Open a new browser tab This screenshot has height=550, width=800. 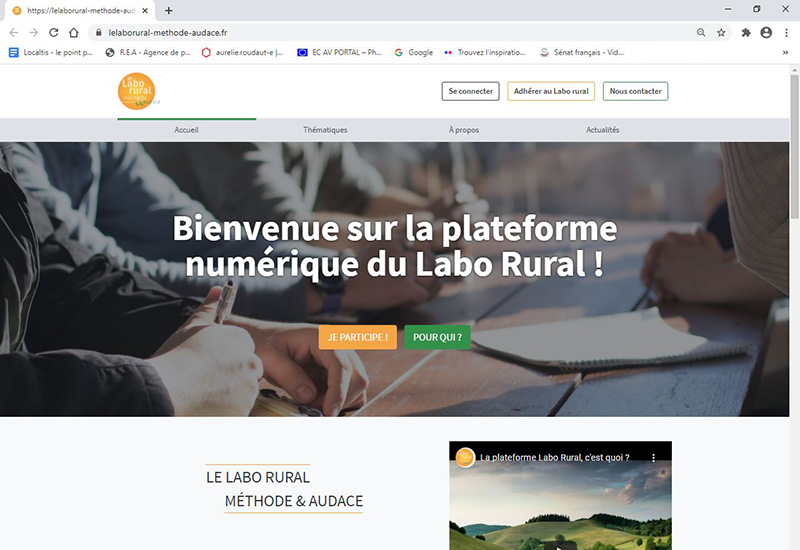169,10
